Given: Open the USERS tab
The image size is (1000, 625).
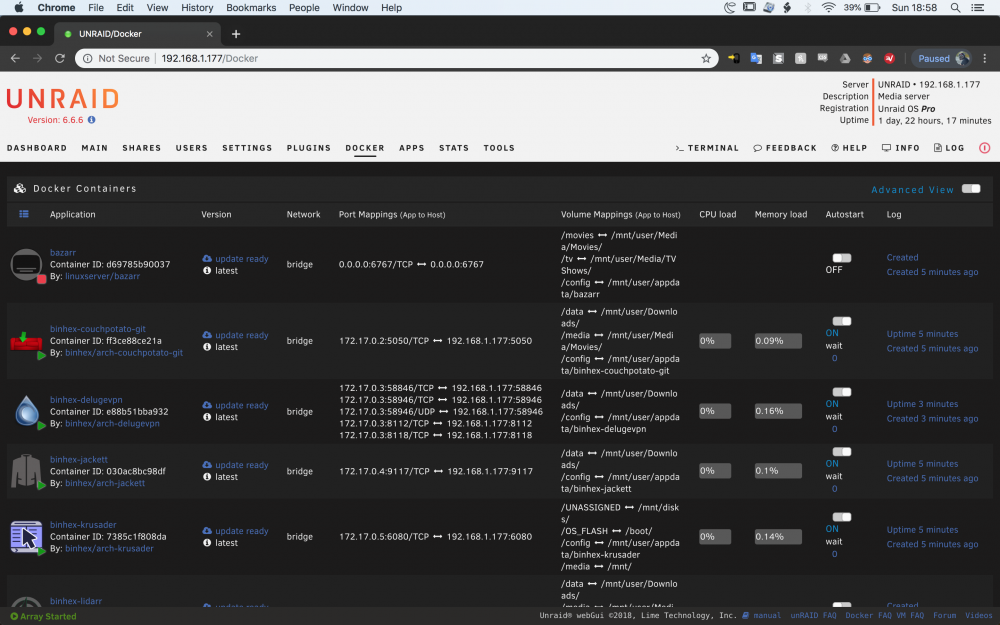Looking at the screenshot, I should click(191, 148).
